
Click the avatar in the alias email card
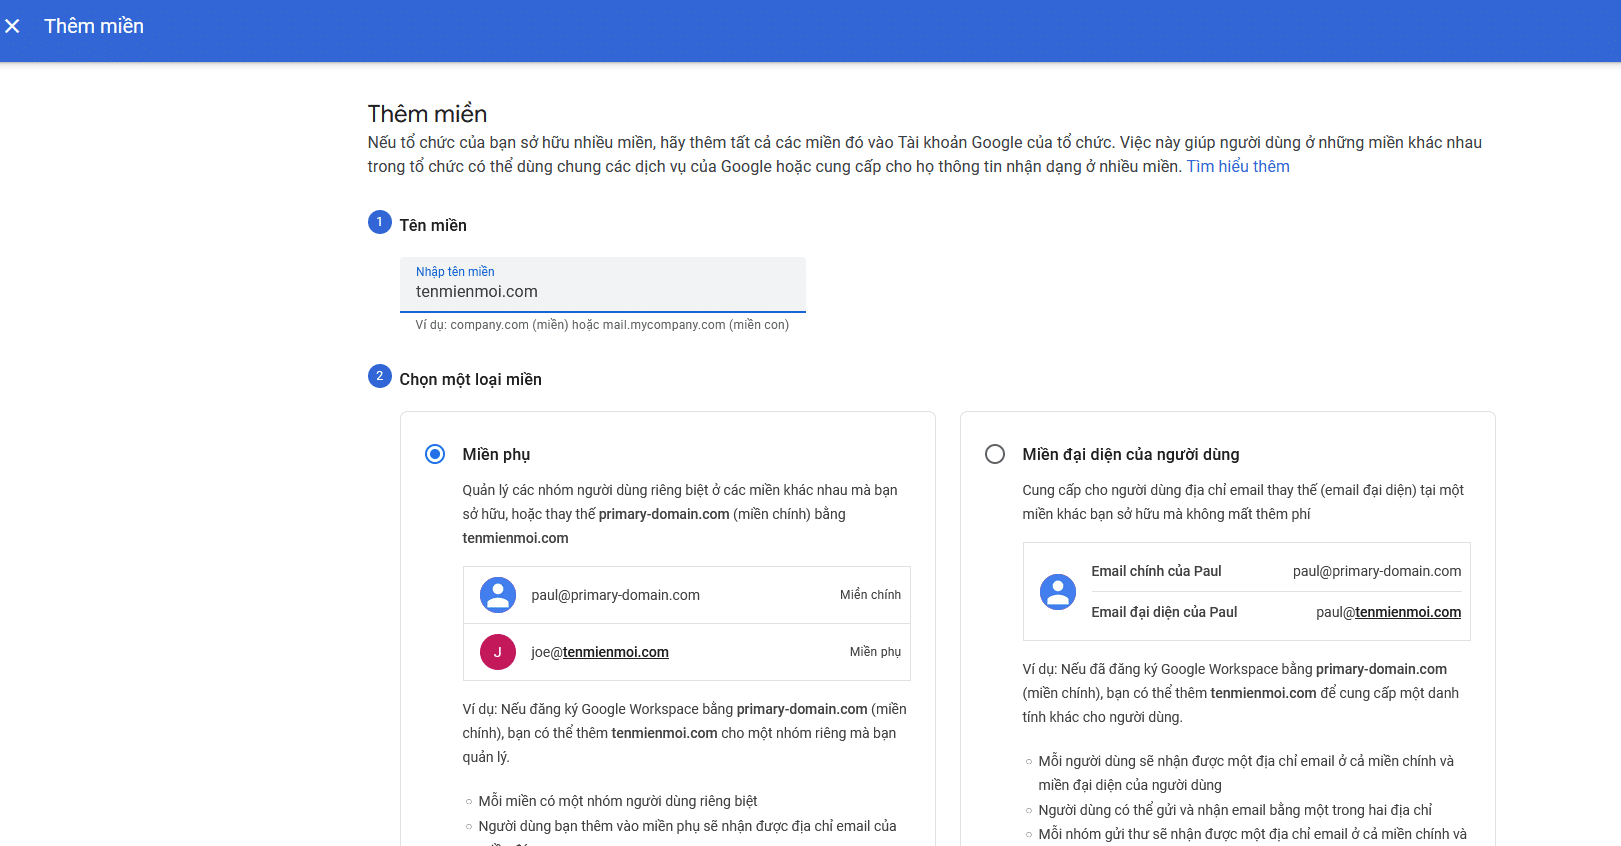click(1057, 591)
